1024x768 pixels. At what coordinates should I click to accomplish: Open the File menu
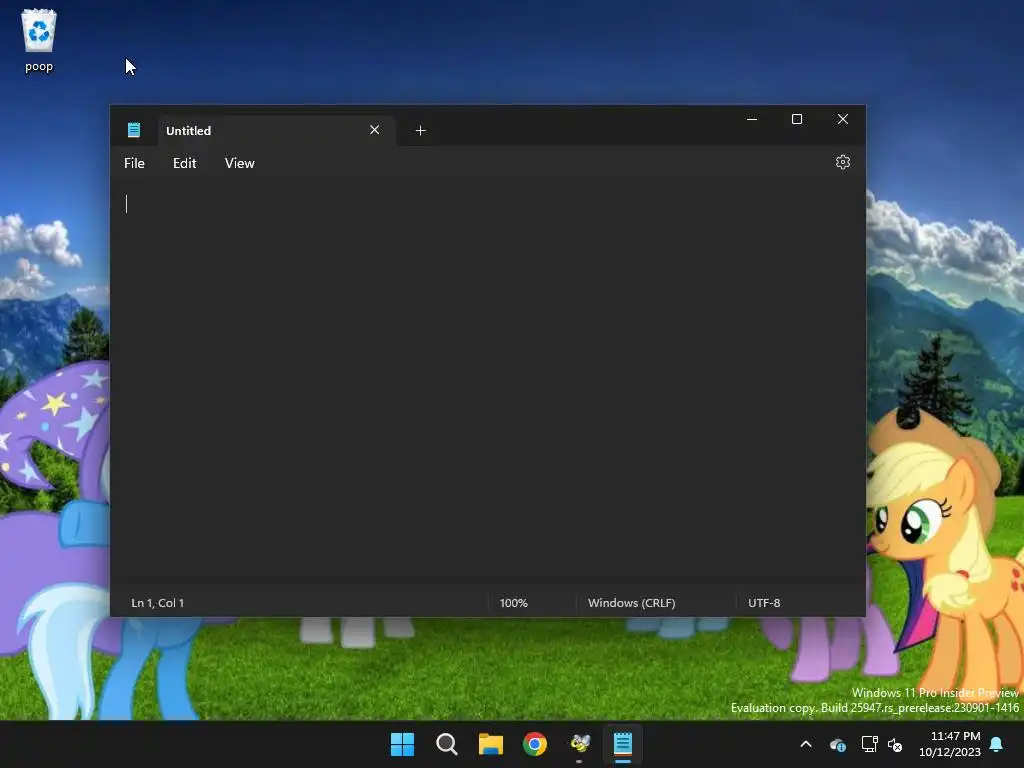[x=135, y=163]
